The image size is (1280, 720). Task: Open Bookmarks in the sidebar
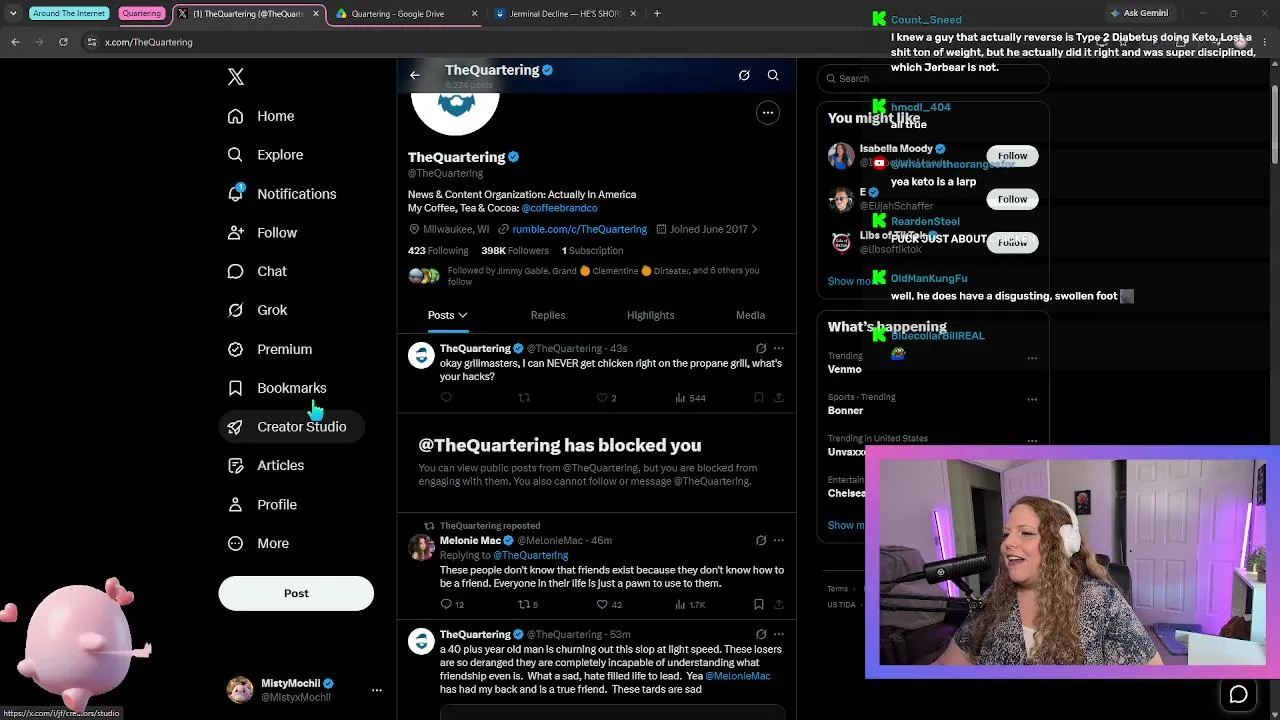[277, 388]
